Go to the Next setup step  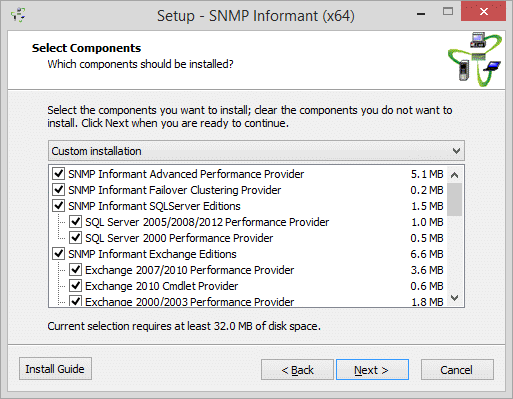(x=372, y=370)
